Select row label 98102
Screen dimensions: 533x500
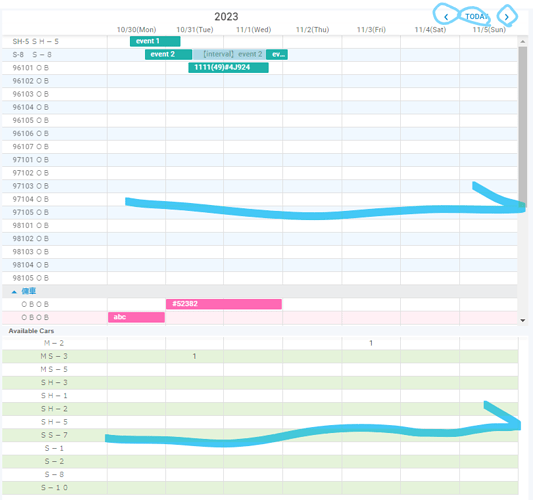[x=31, y=239]
